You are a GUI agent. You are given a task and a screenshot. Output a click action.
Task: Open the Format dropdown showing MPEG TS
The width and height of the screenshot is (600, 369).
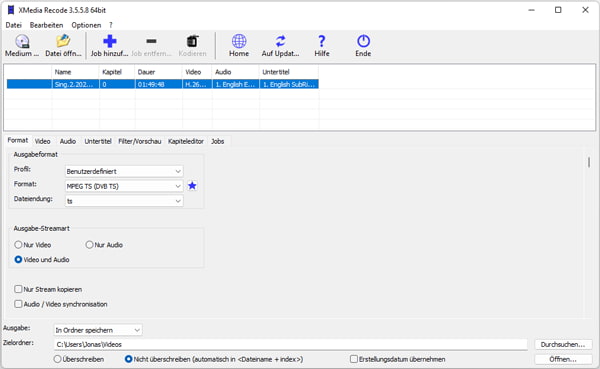coord(124,186)
